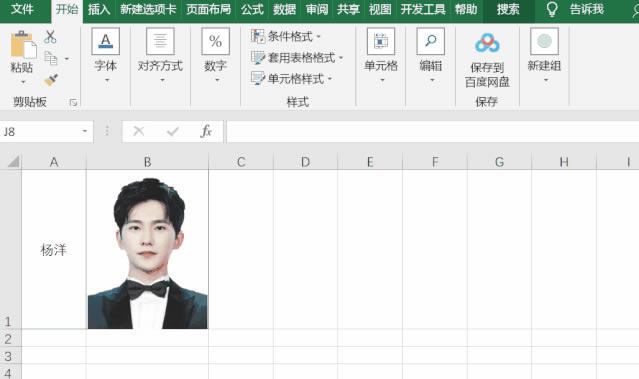
Task: Click the Paste clipboard icon
Action: point(23,44)
